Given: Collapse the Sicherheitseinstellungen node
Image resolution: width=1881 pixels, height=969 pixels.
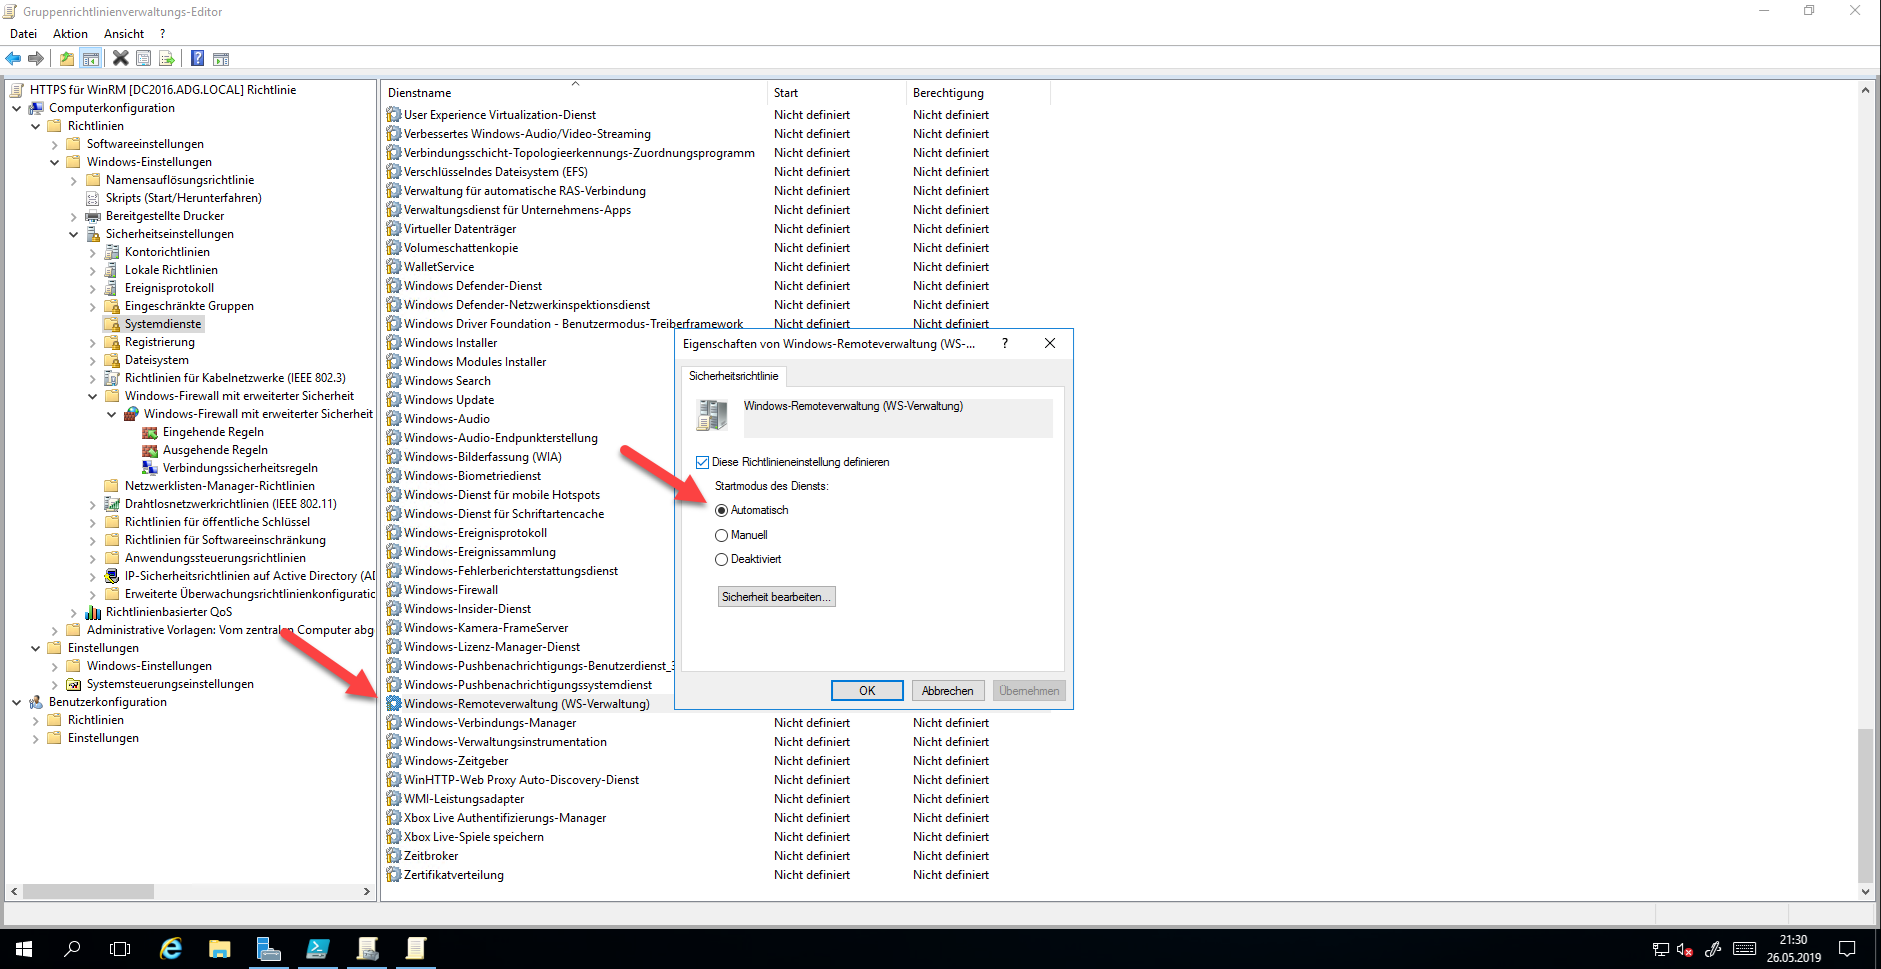Looking at the screenshot, I should pyautogui.click(x=74, y=234).
